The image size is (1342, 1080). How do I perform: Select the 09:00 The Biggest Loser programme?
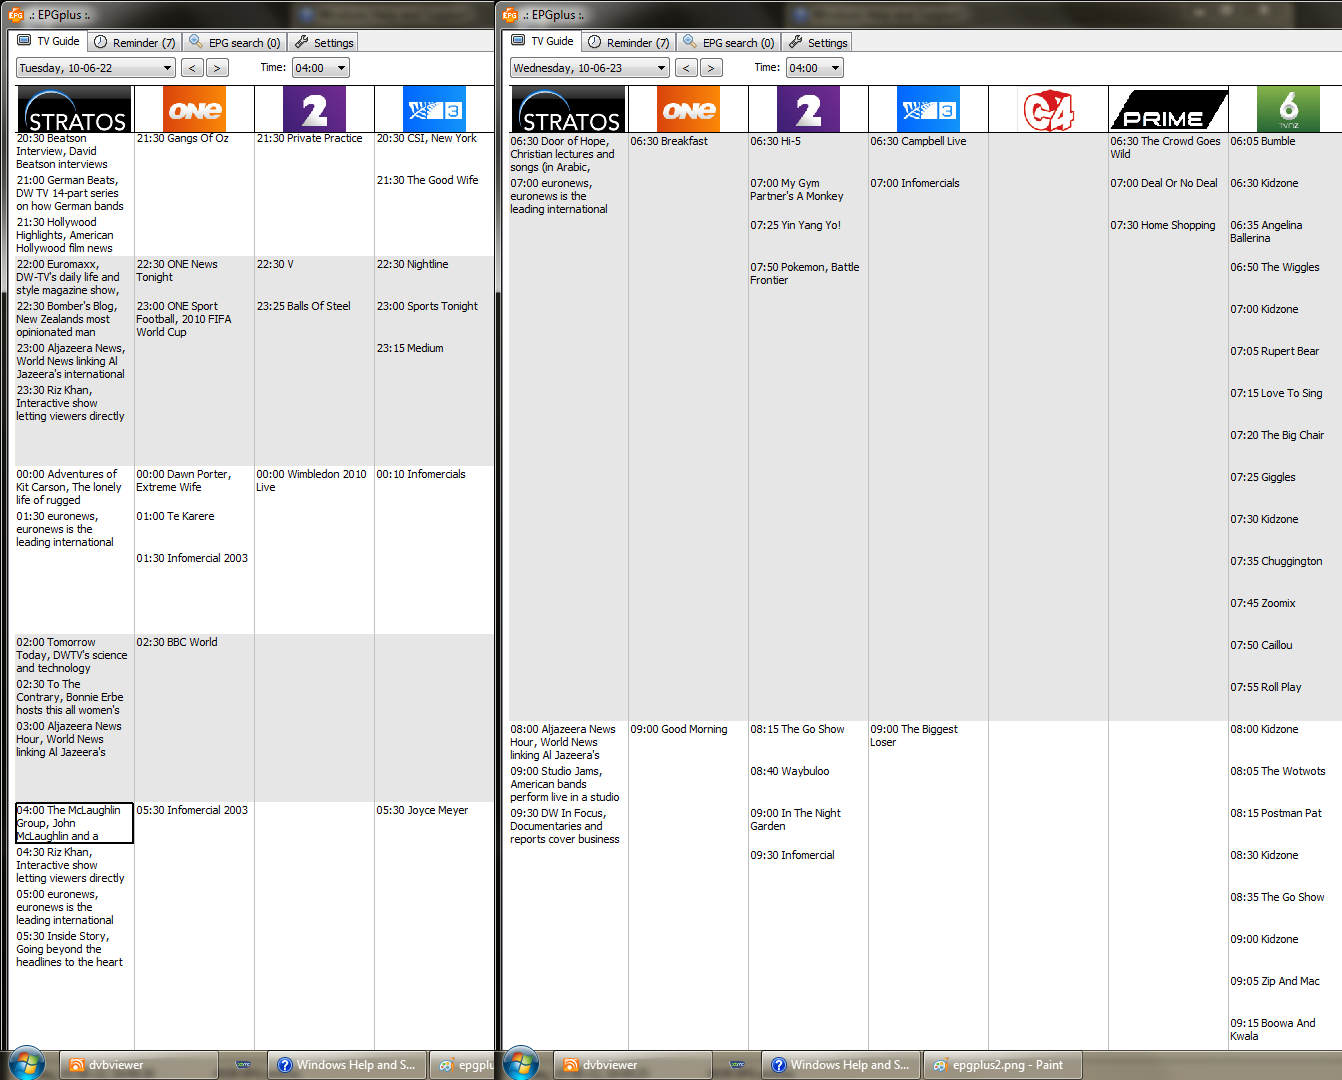[914, 736]
